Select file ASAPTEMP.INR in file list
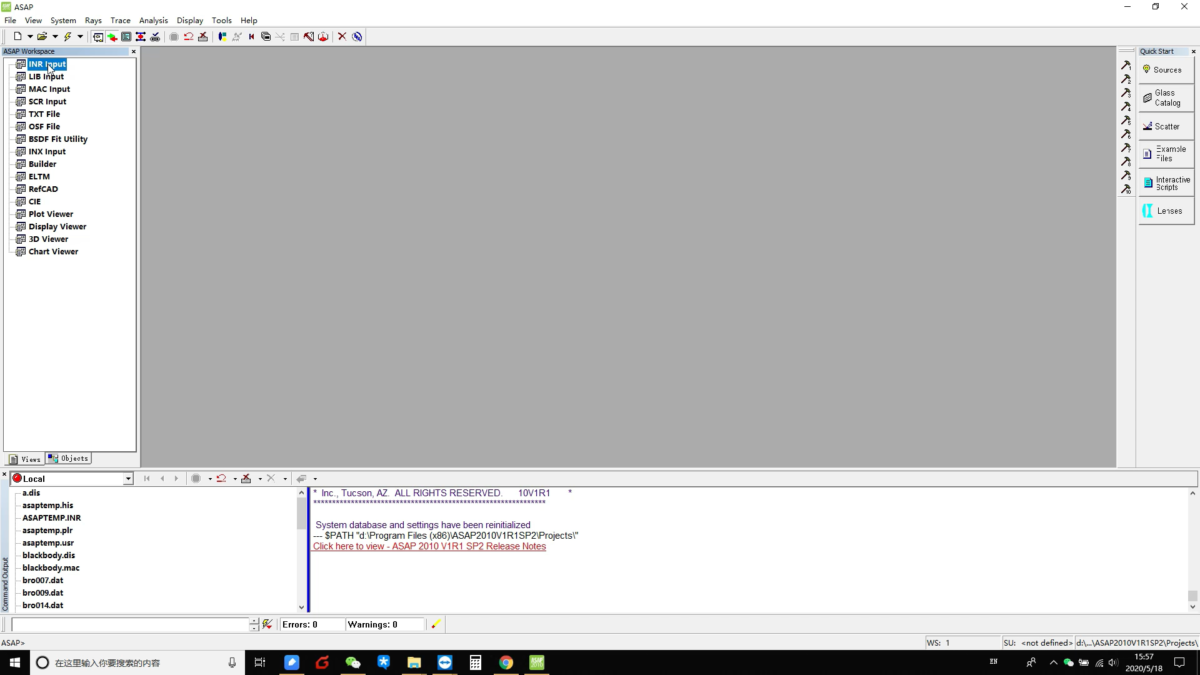The width and height of the screenshot is (1200, 675). coord(52,518)
